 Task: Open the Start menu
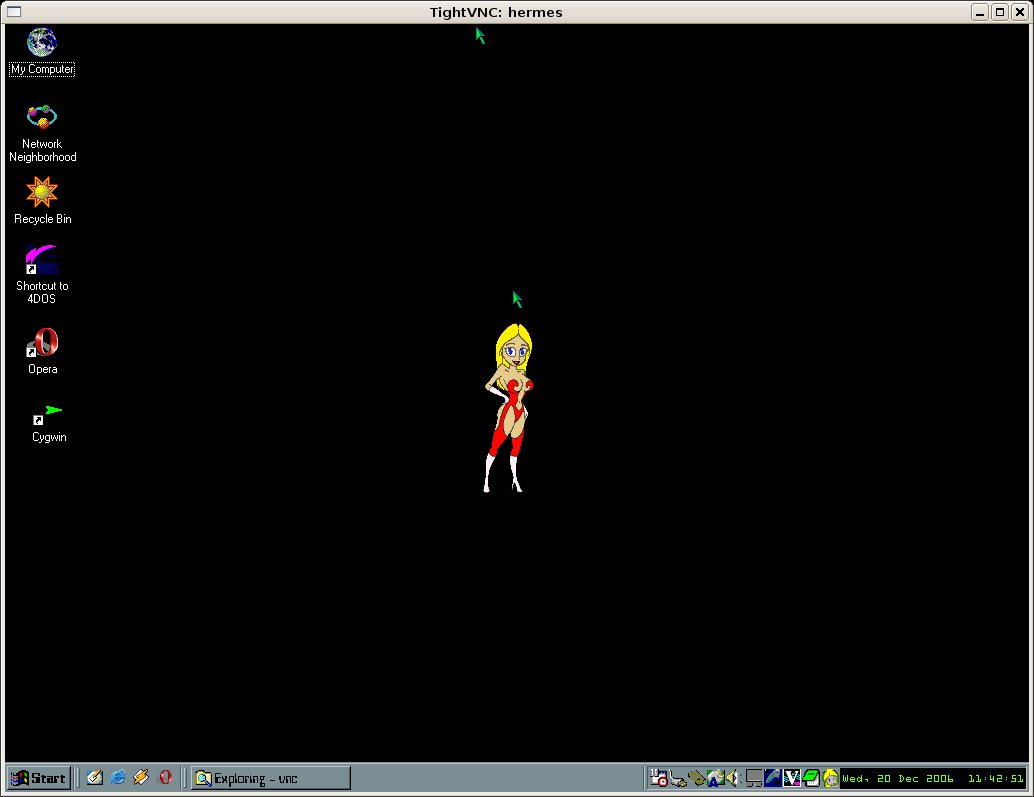38,778
